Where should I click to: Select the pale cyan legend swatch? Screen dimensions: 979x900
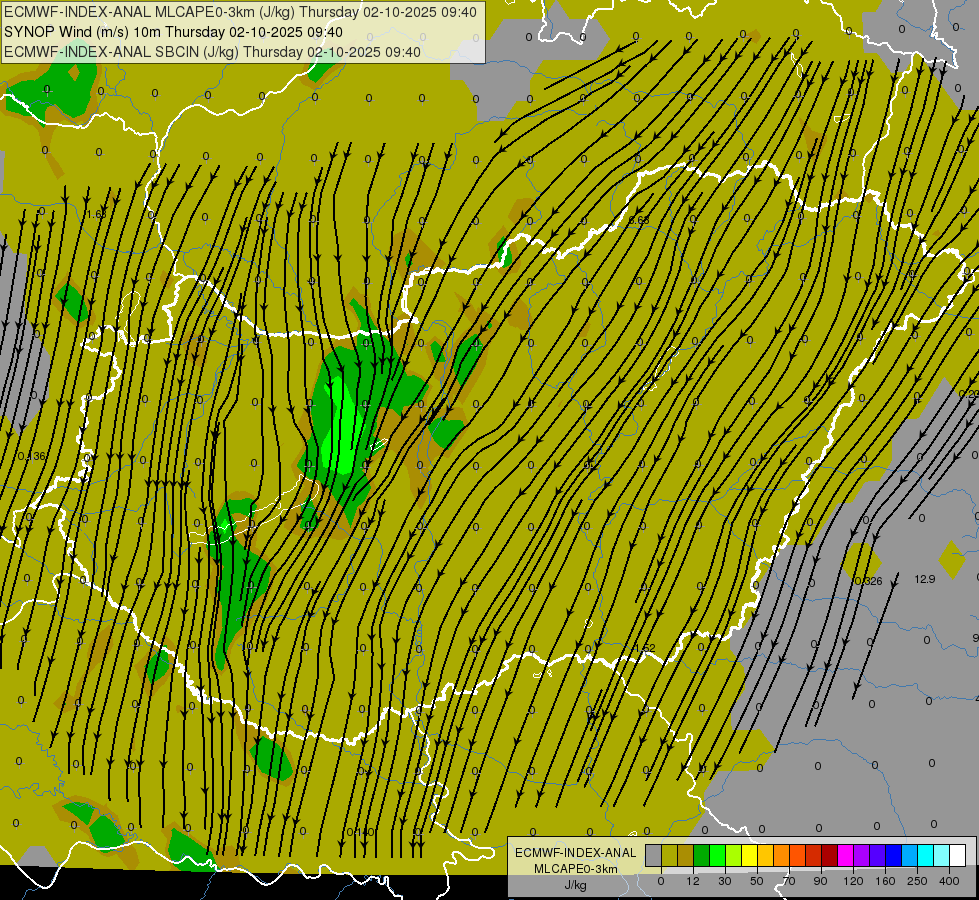pos(942,855)
